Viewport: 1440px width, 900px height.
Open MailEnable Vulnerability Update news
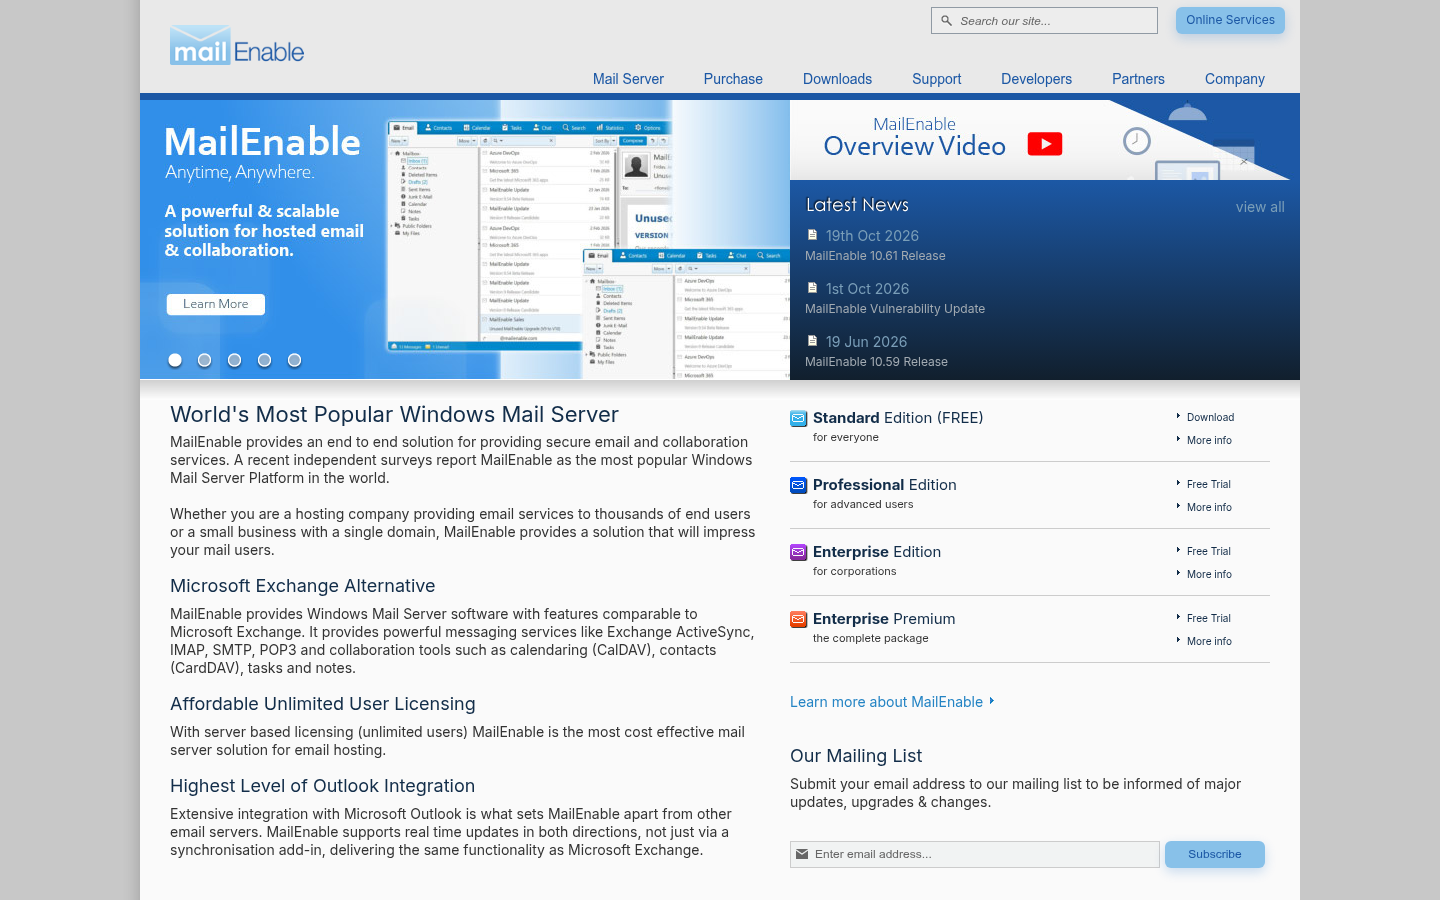coord(895,309)
